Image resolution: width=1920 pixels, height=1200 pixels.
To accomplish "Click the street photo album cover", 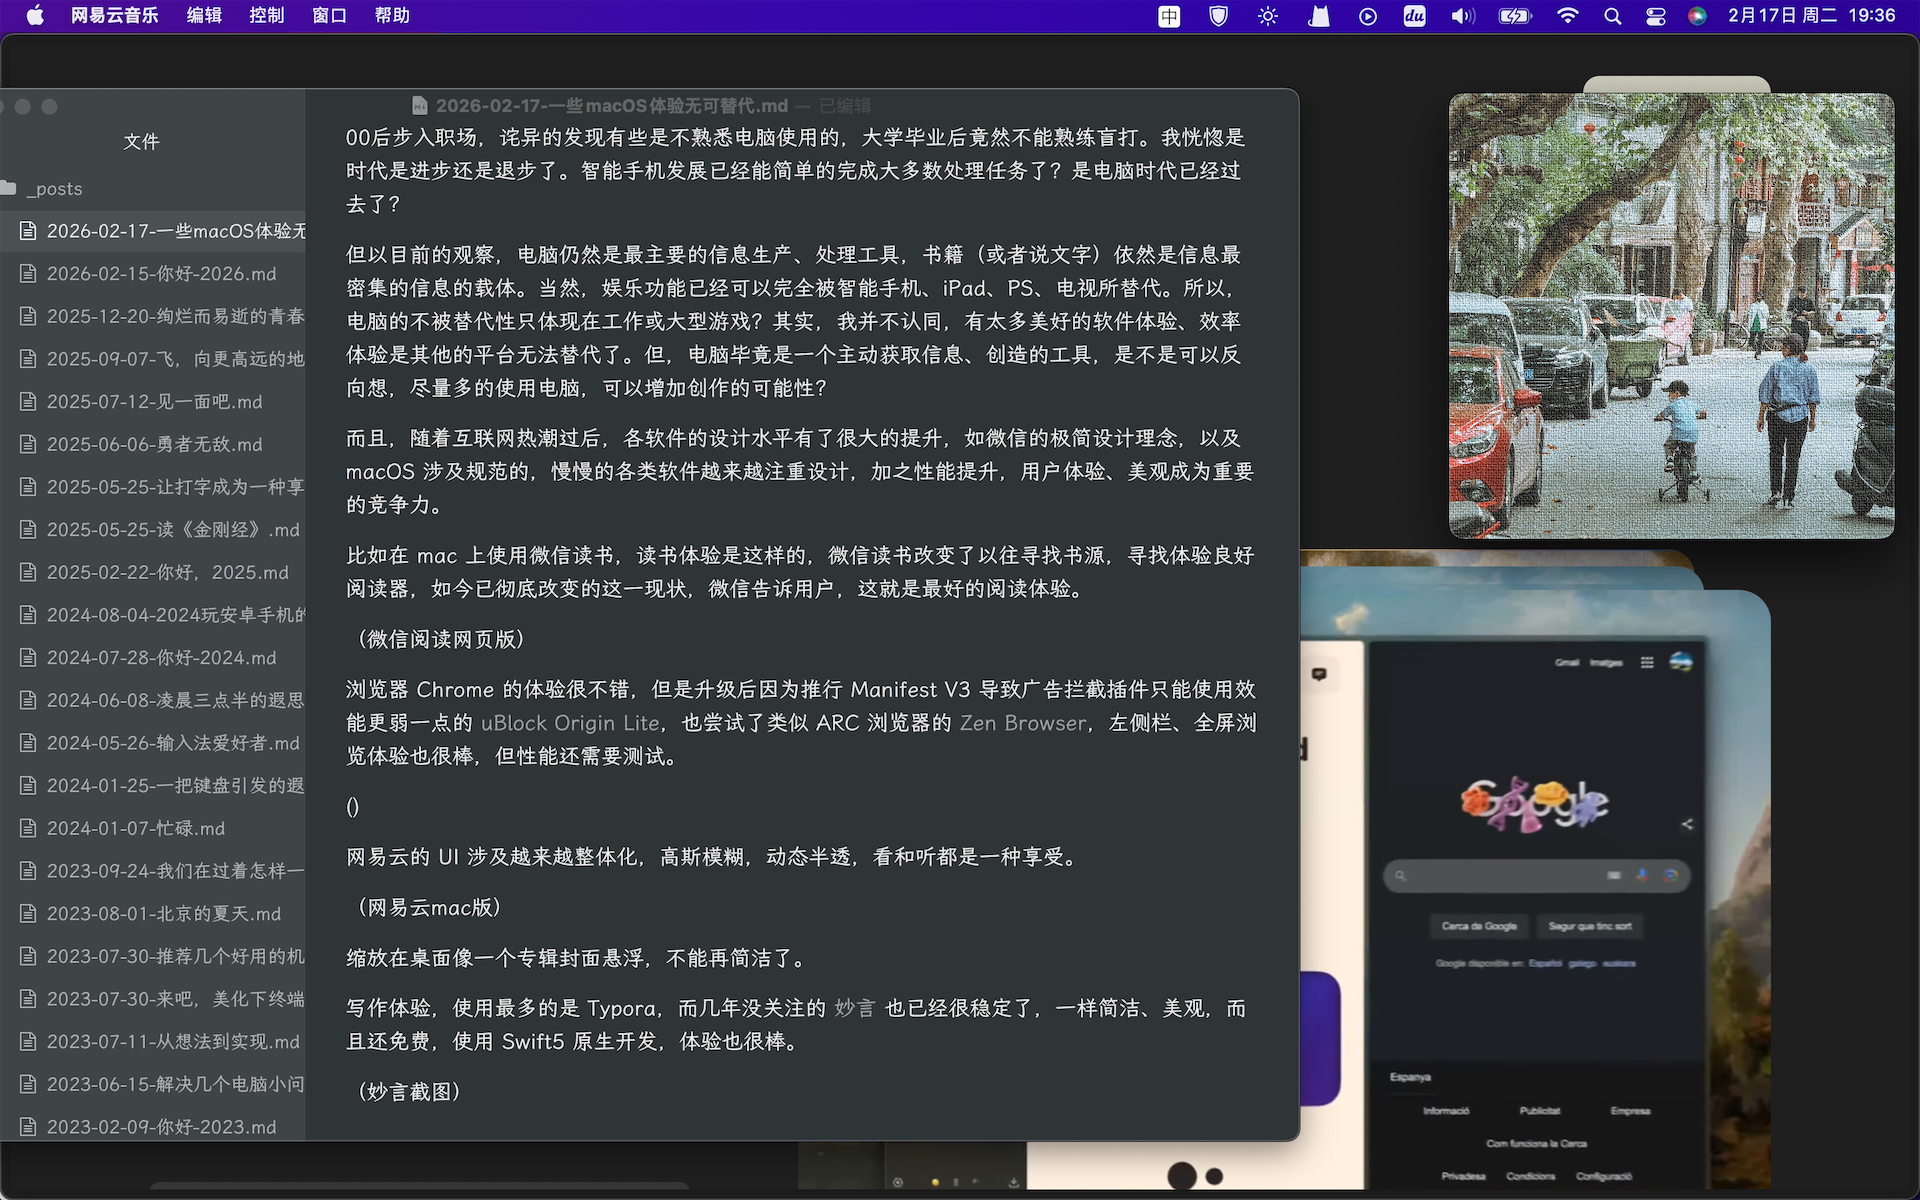I will pyautogui.click(x=1671, y=316).
